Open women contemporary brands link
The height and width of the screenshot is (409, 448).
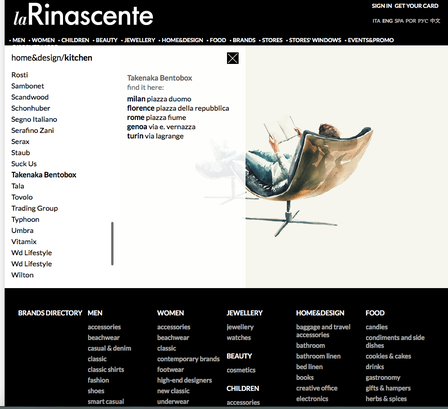[188, 359]
